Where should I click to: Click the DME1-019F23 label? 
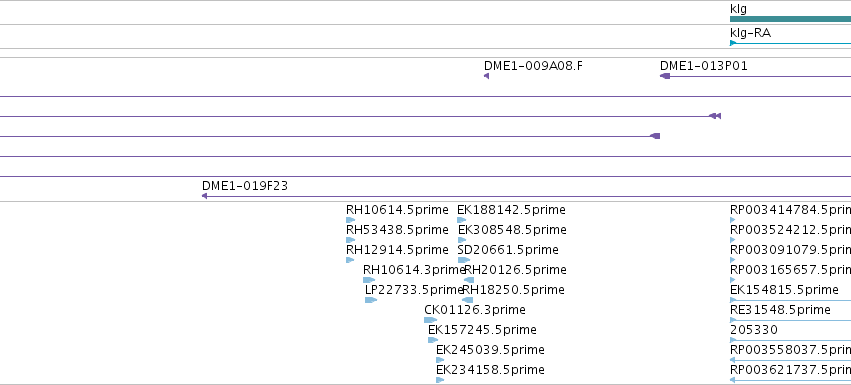tap(245, 186)
